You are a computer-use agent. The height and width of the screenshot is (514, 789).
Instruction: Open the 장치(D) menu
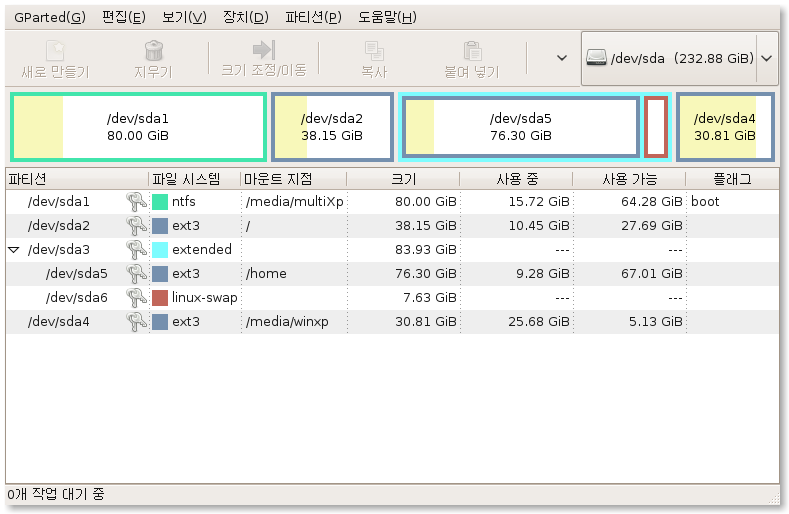(x=246, y=18)
